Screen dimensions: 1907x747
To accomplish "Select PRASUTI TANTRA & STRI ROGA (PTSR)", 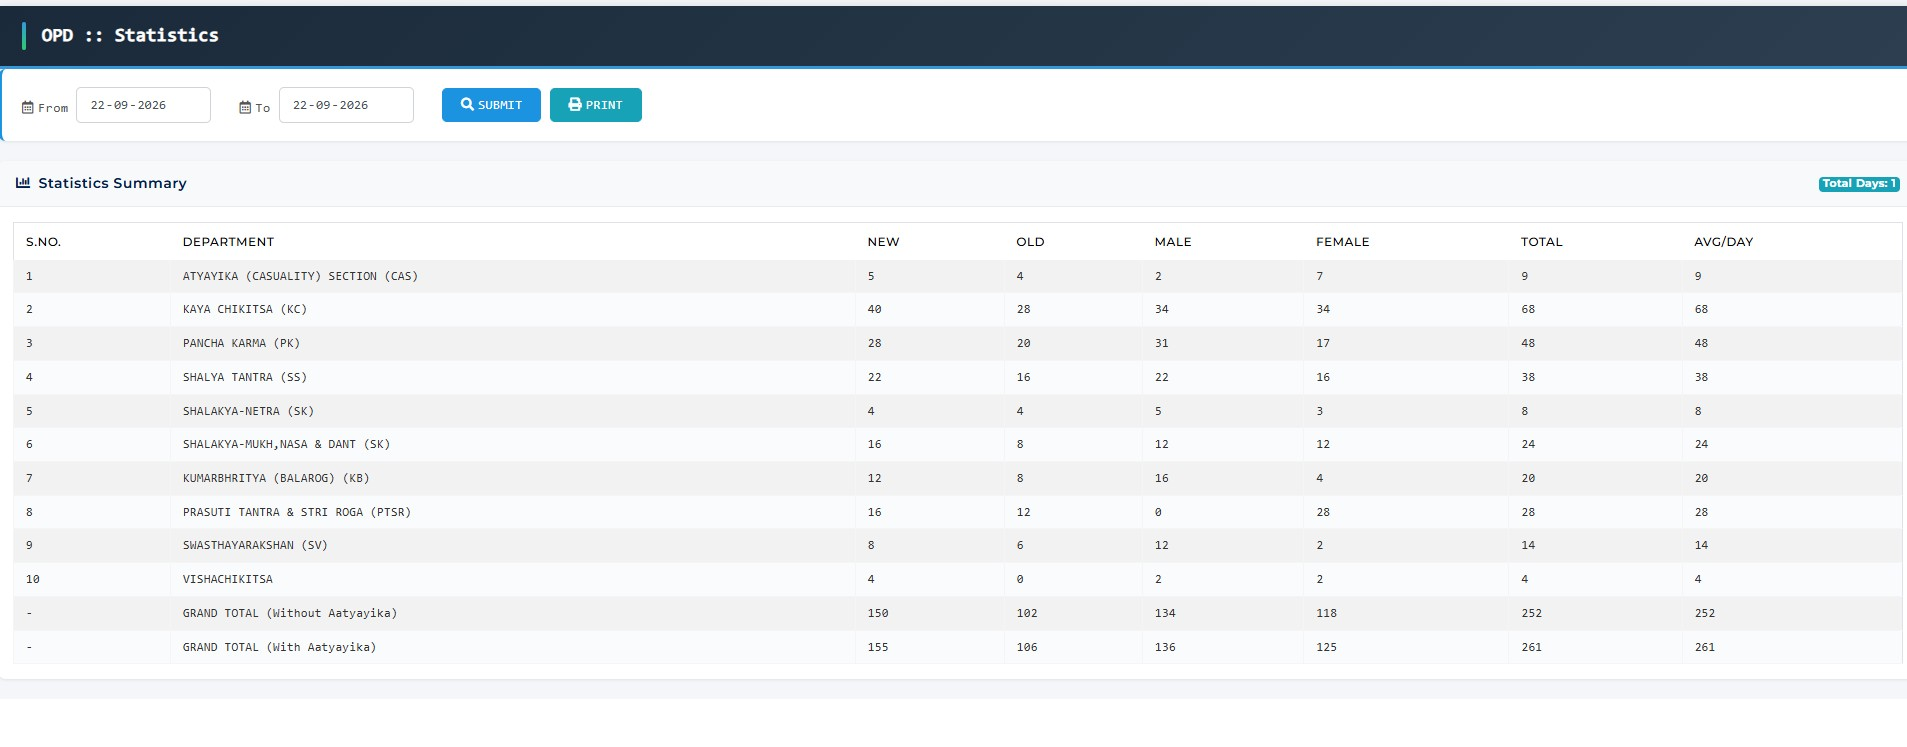I will (297, 512).
